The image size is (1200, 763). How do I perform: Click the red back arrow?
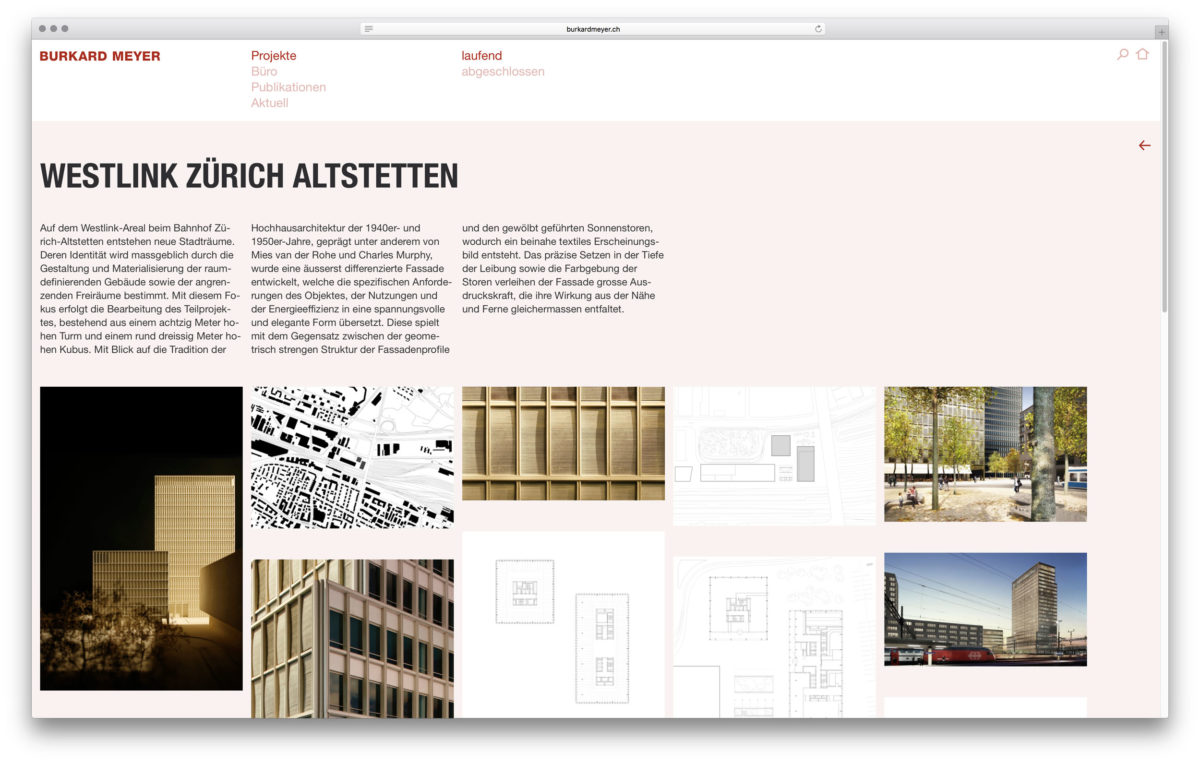click(x=1144, y=146)
